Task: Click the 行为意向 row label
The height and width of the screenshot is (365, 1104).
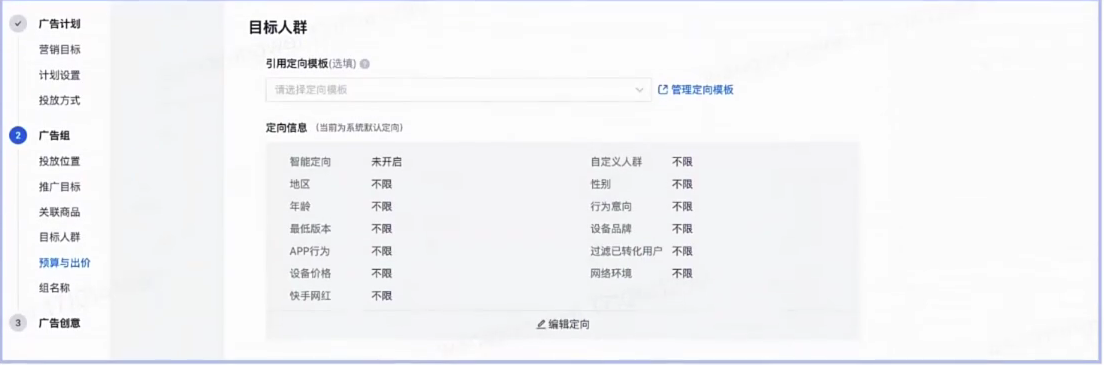Action: pyautogui.click(x=611, y=206)
